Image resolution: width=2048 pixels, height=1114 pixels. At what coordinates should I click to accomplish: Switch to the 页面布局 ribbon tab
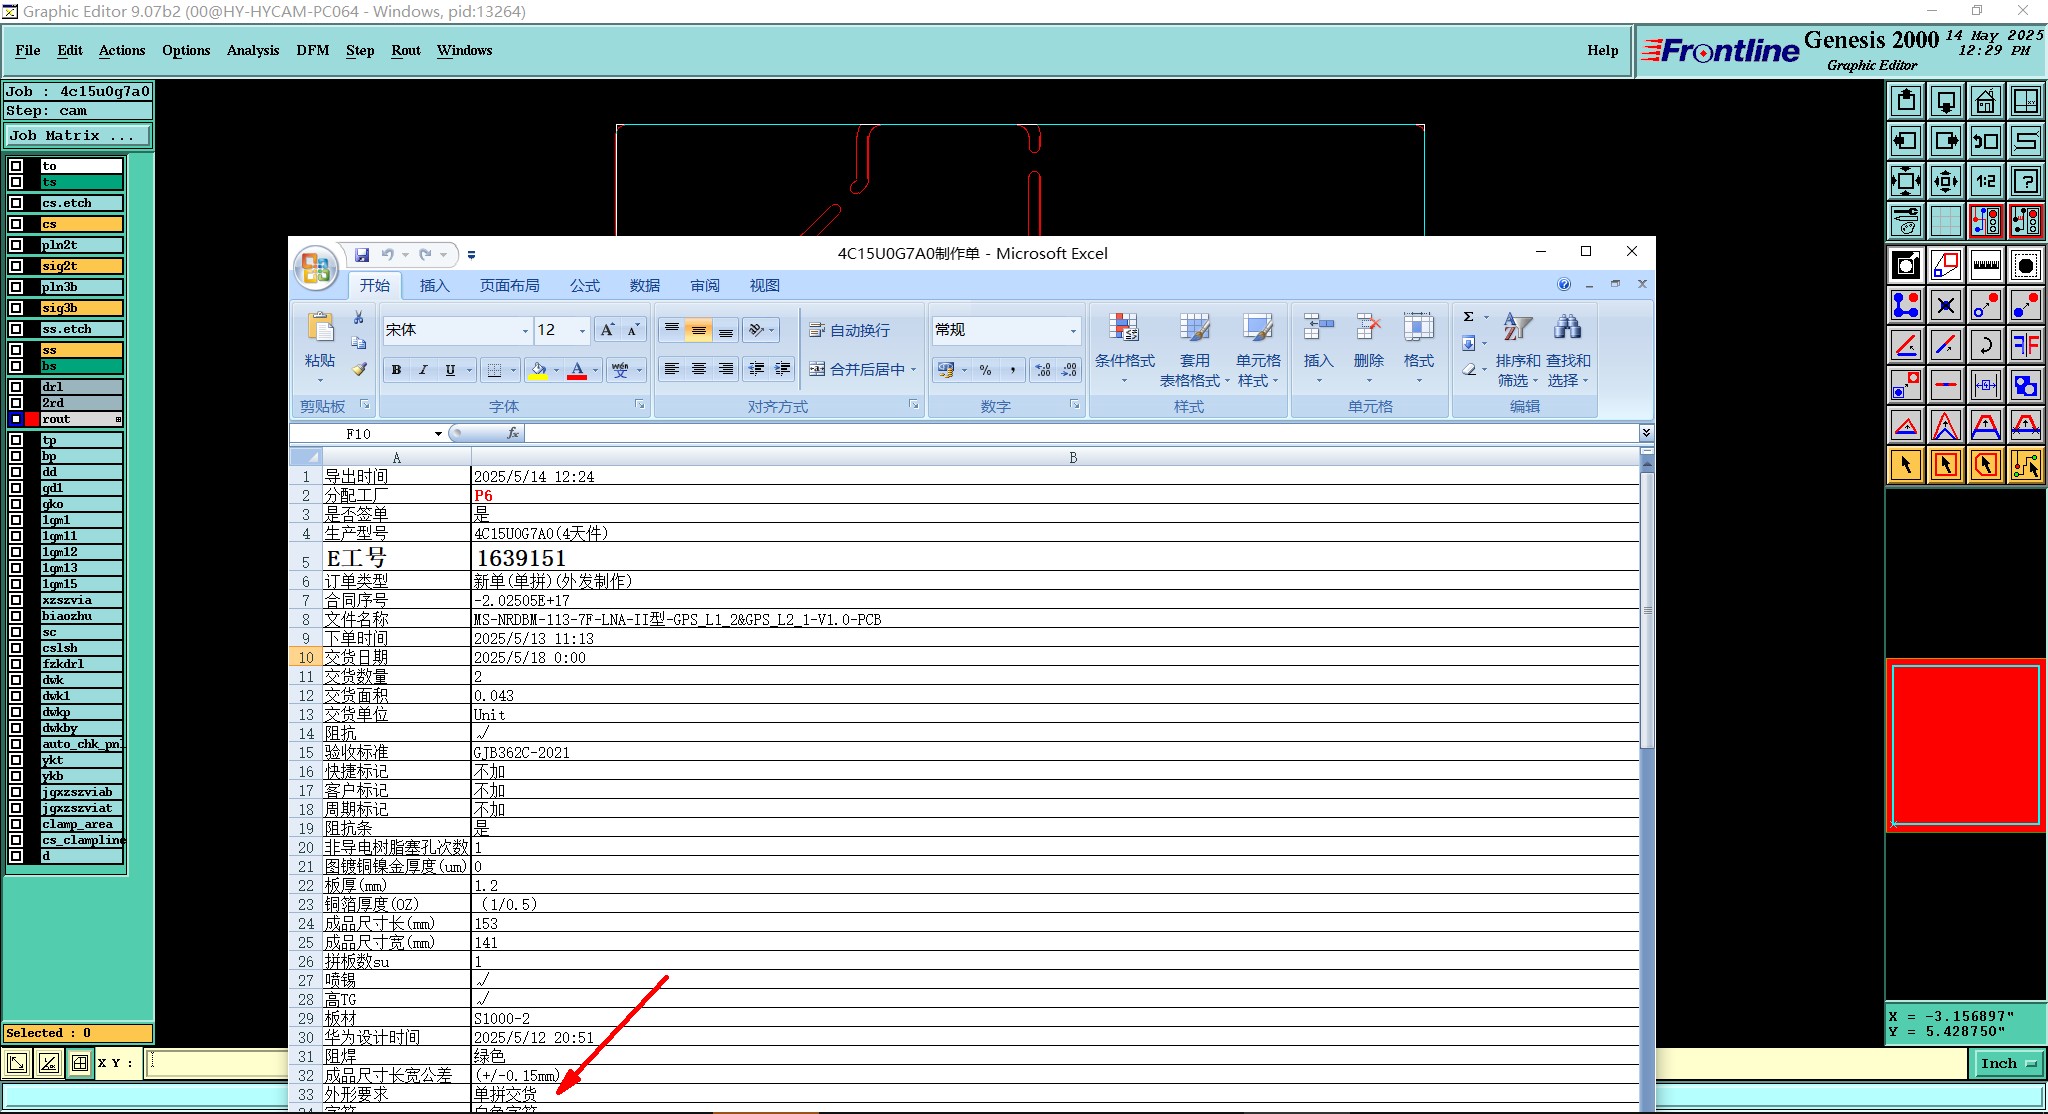[x=509, y=286]
